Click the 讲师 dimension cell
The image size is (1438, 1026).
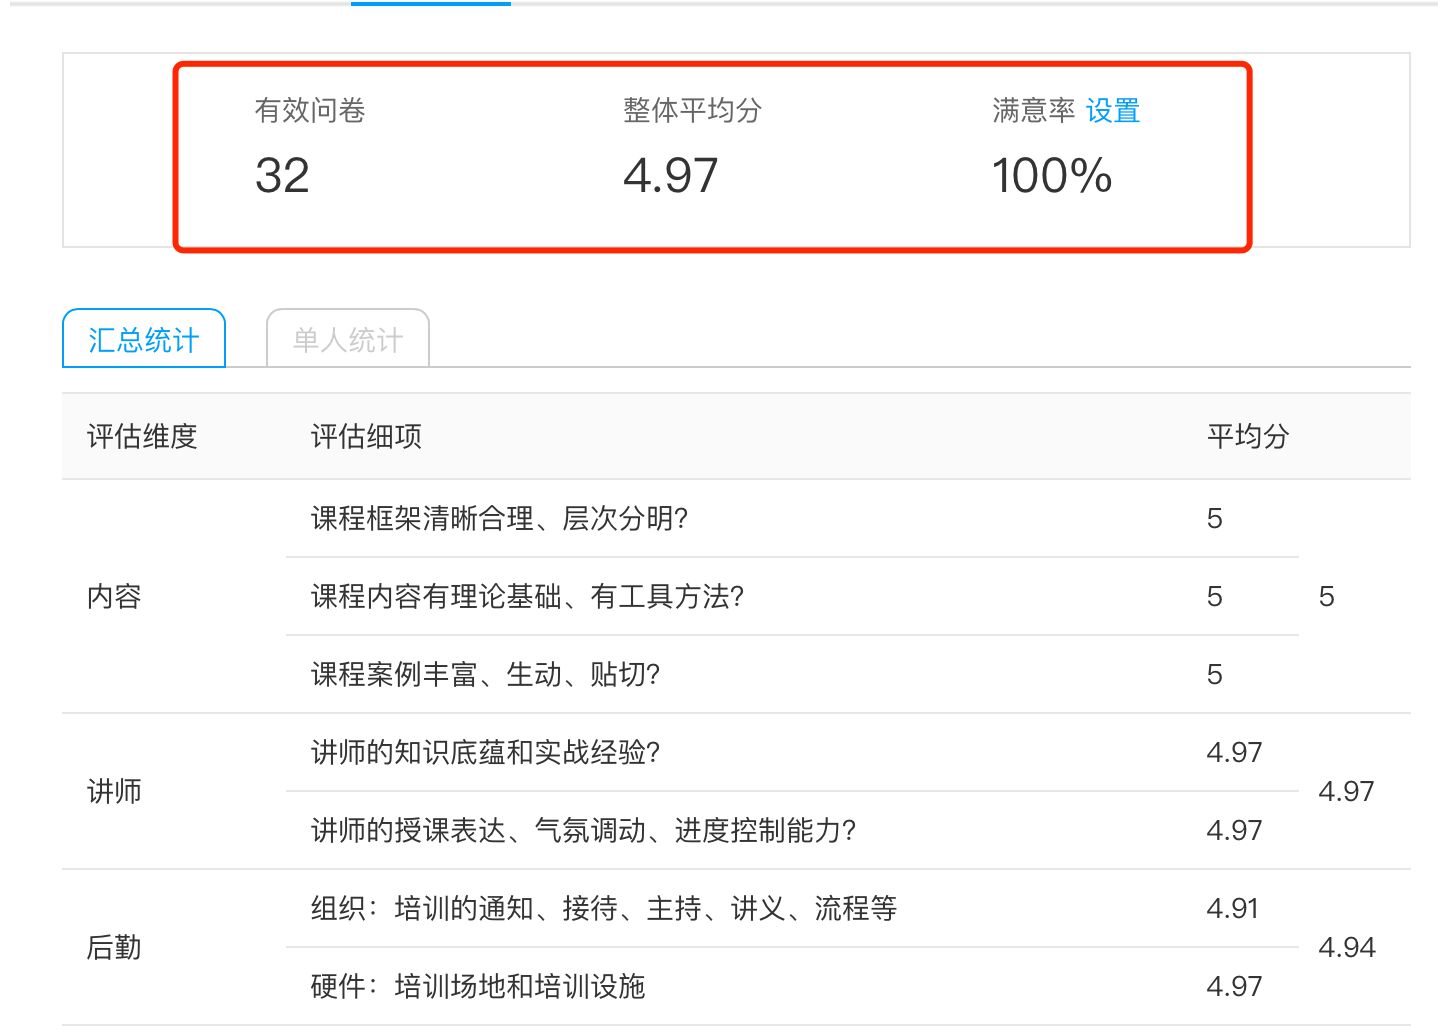(114, 792)
